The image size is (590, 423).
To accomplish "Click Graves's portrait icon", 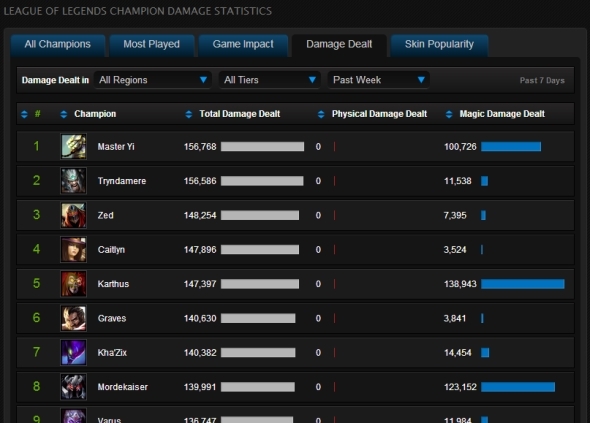I will pyautogui.click(x=73, y=318).
